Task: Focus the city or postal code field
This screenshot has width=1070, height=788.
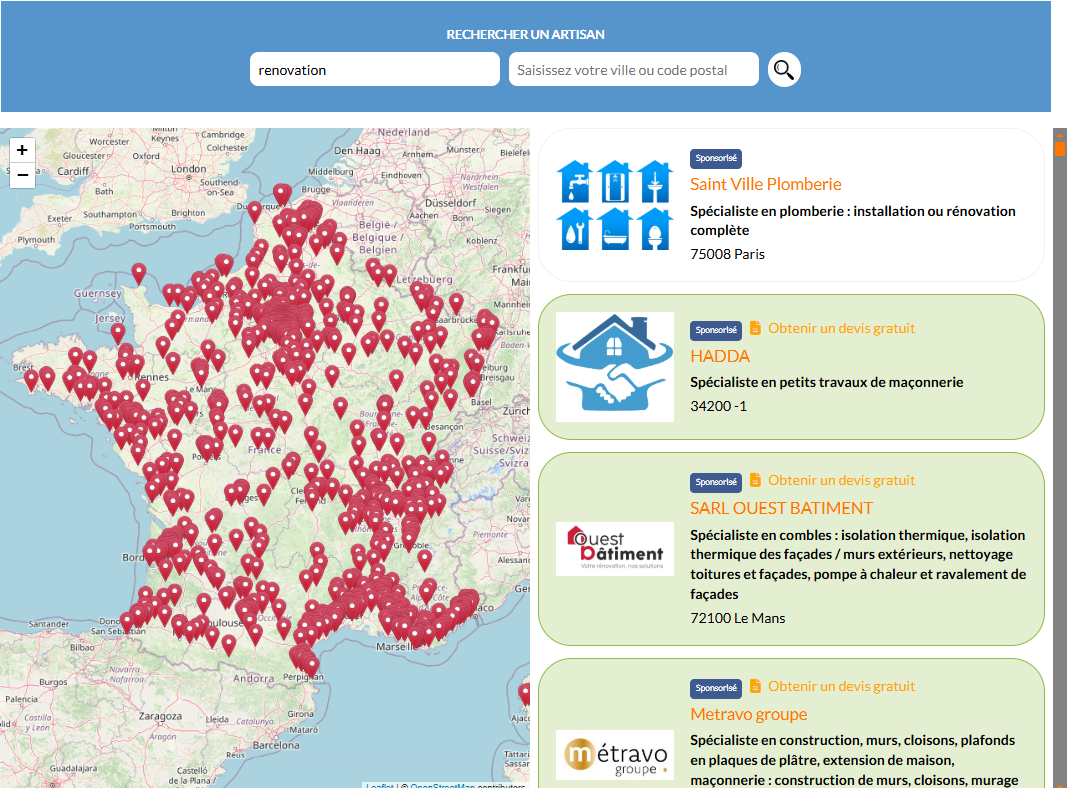Action: tap(633, 70)
